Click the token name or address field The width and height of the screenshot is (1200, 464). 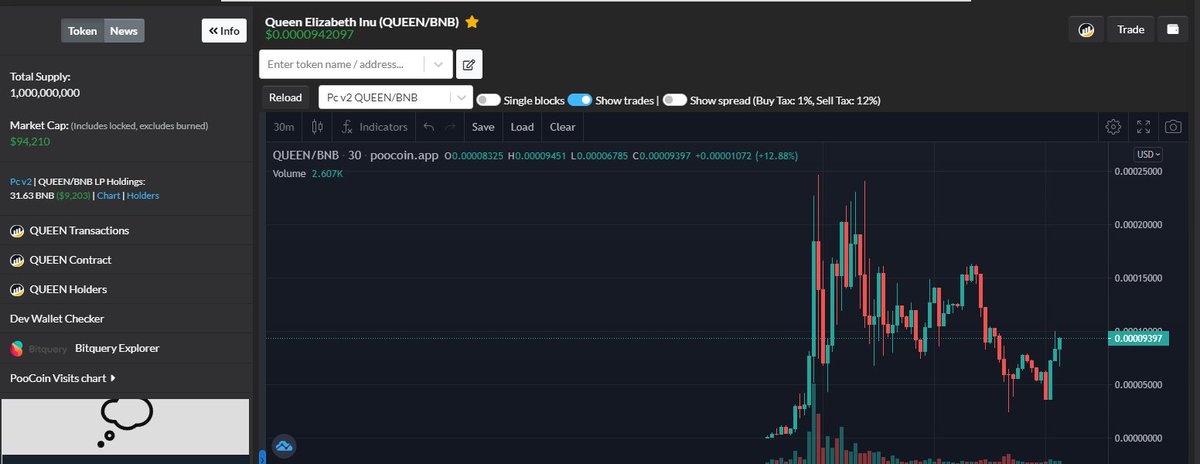pyautogui.click(x=341, y=65)
